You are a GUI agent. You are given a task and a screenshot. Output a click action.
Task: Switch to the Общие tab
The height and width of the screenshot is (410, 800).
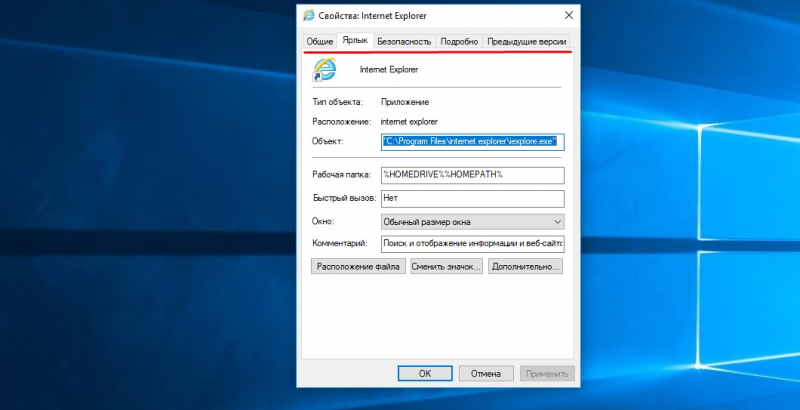(x=320, y=42)
